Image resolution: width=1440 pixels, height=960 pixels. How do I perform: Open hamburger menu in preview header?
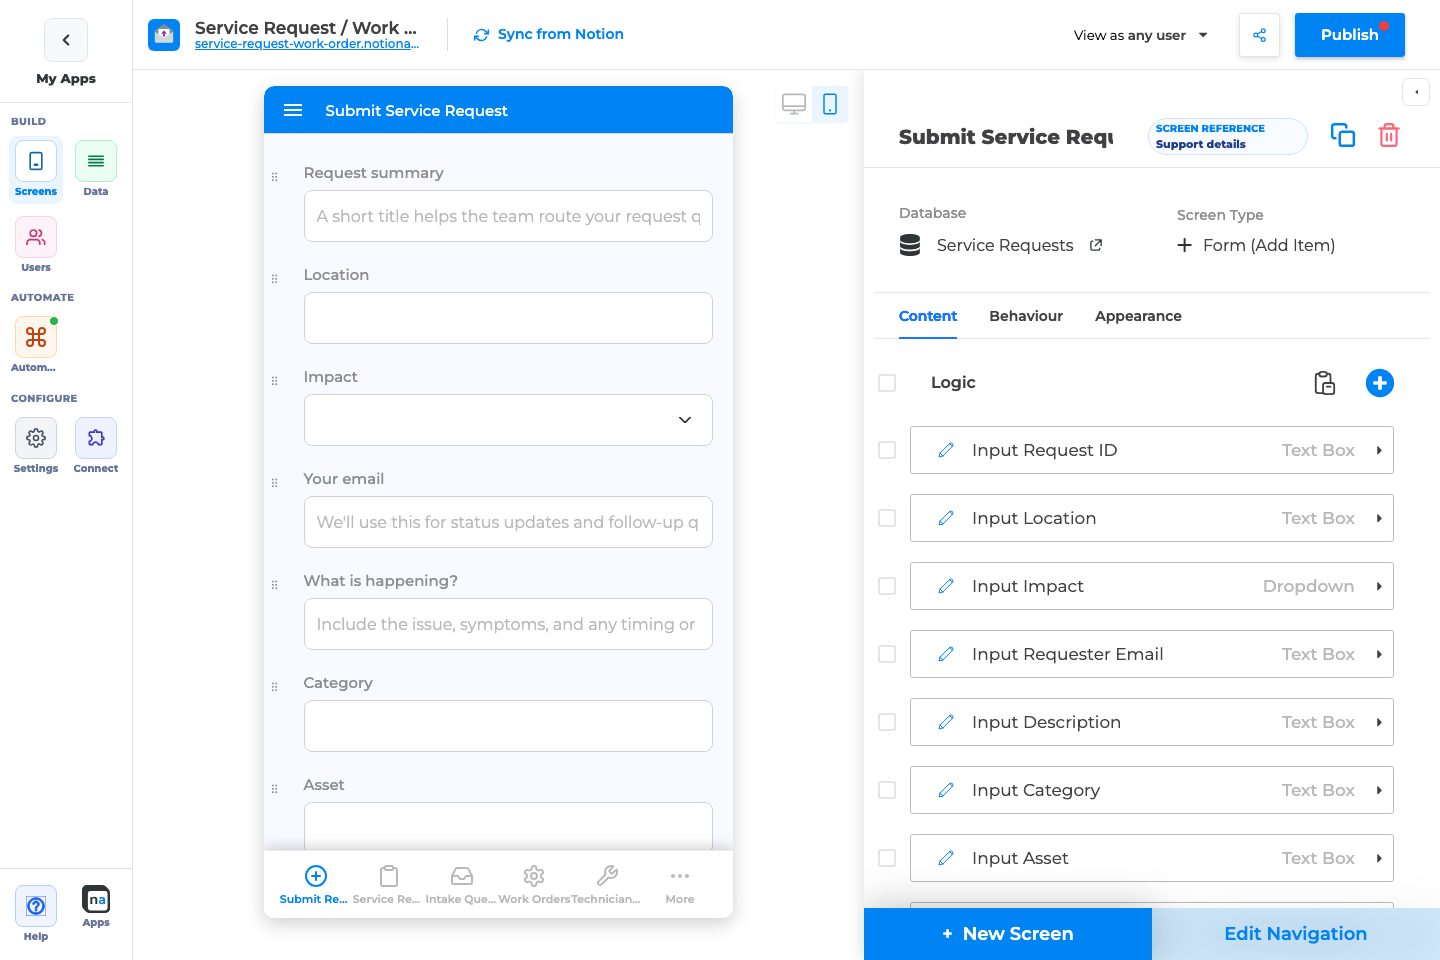[293, 110]
